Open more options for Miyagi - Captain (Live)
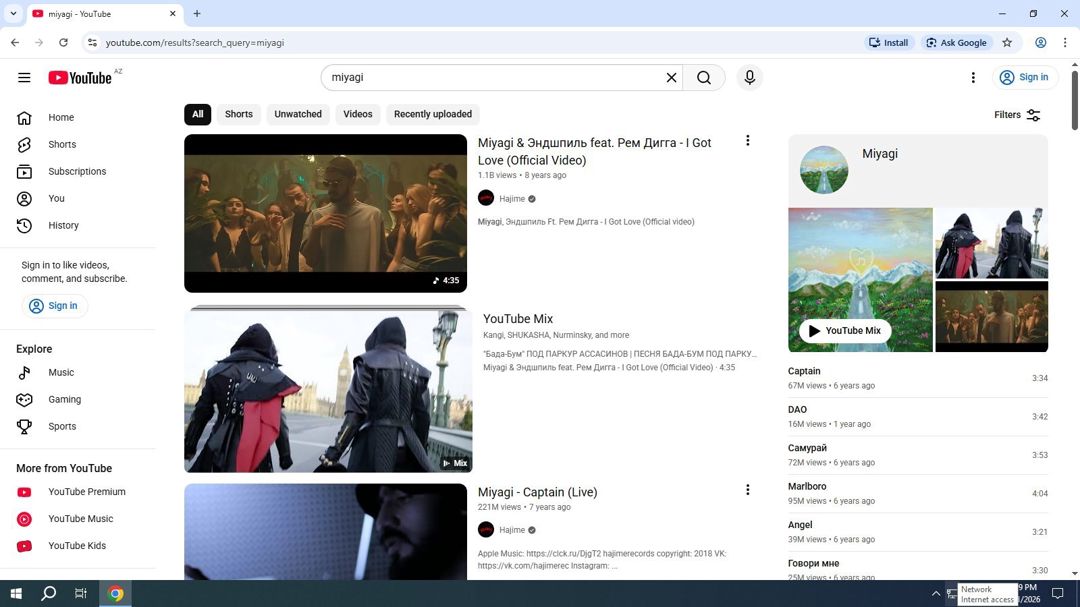This screenshot has width=1080, height=607. pos(747,490)
